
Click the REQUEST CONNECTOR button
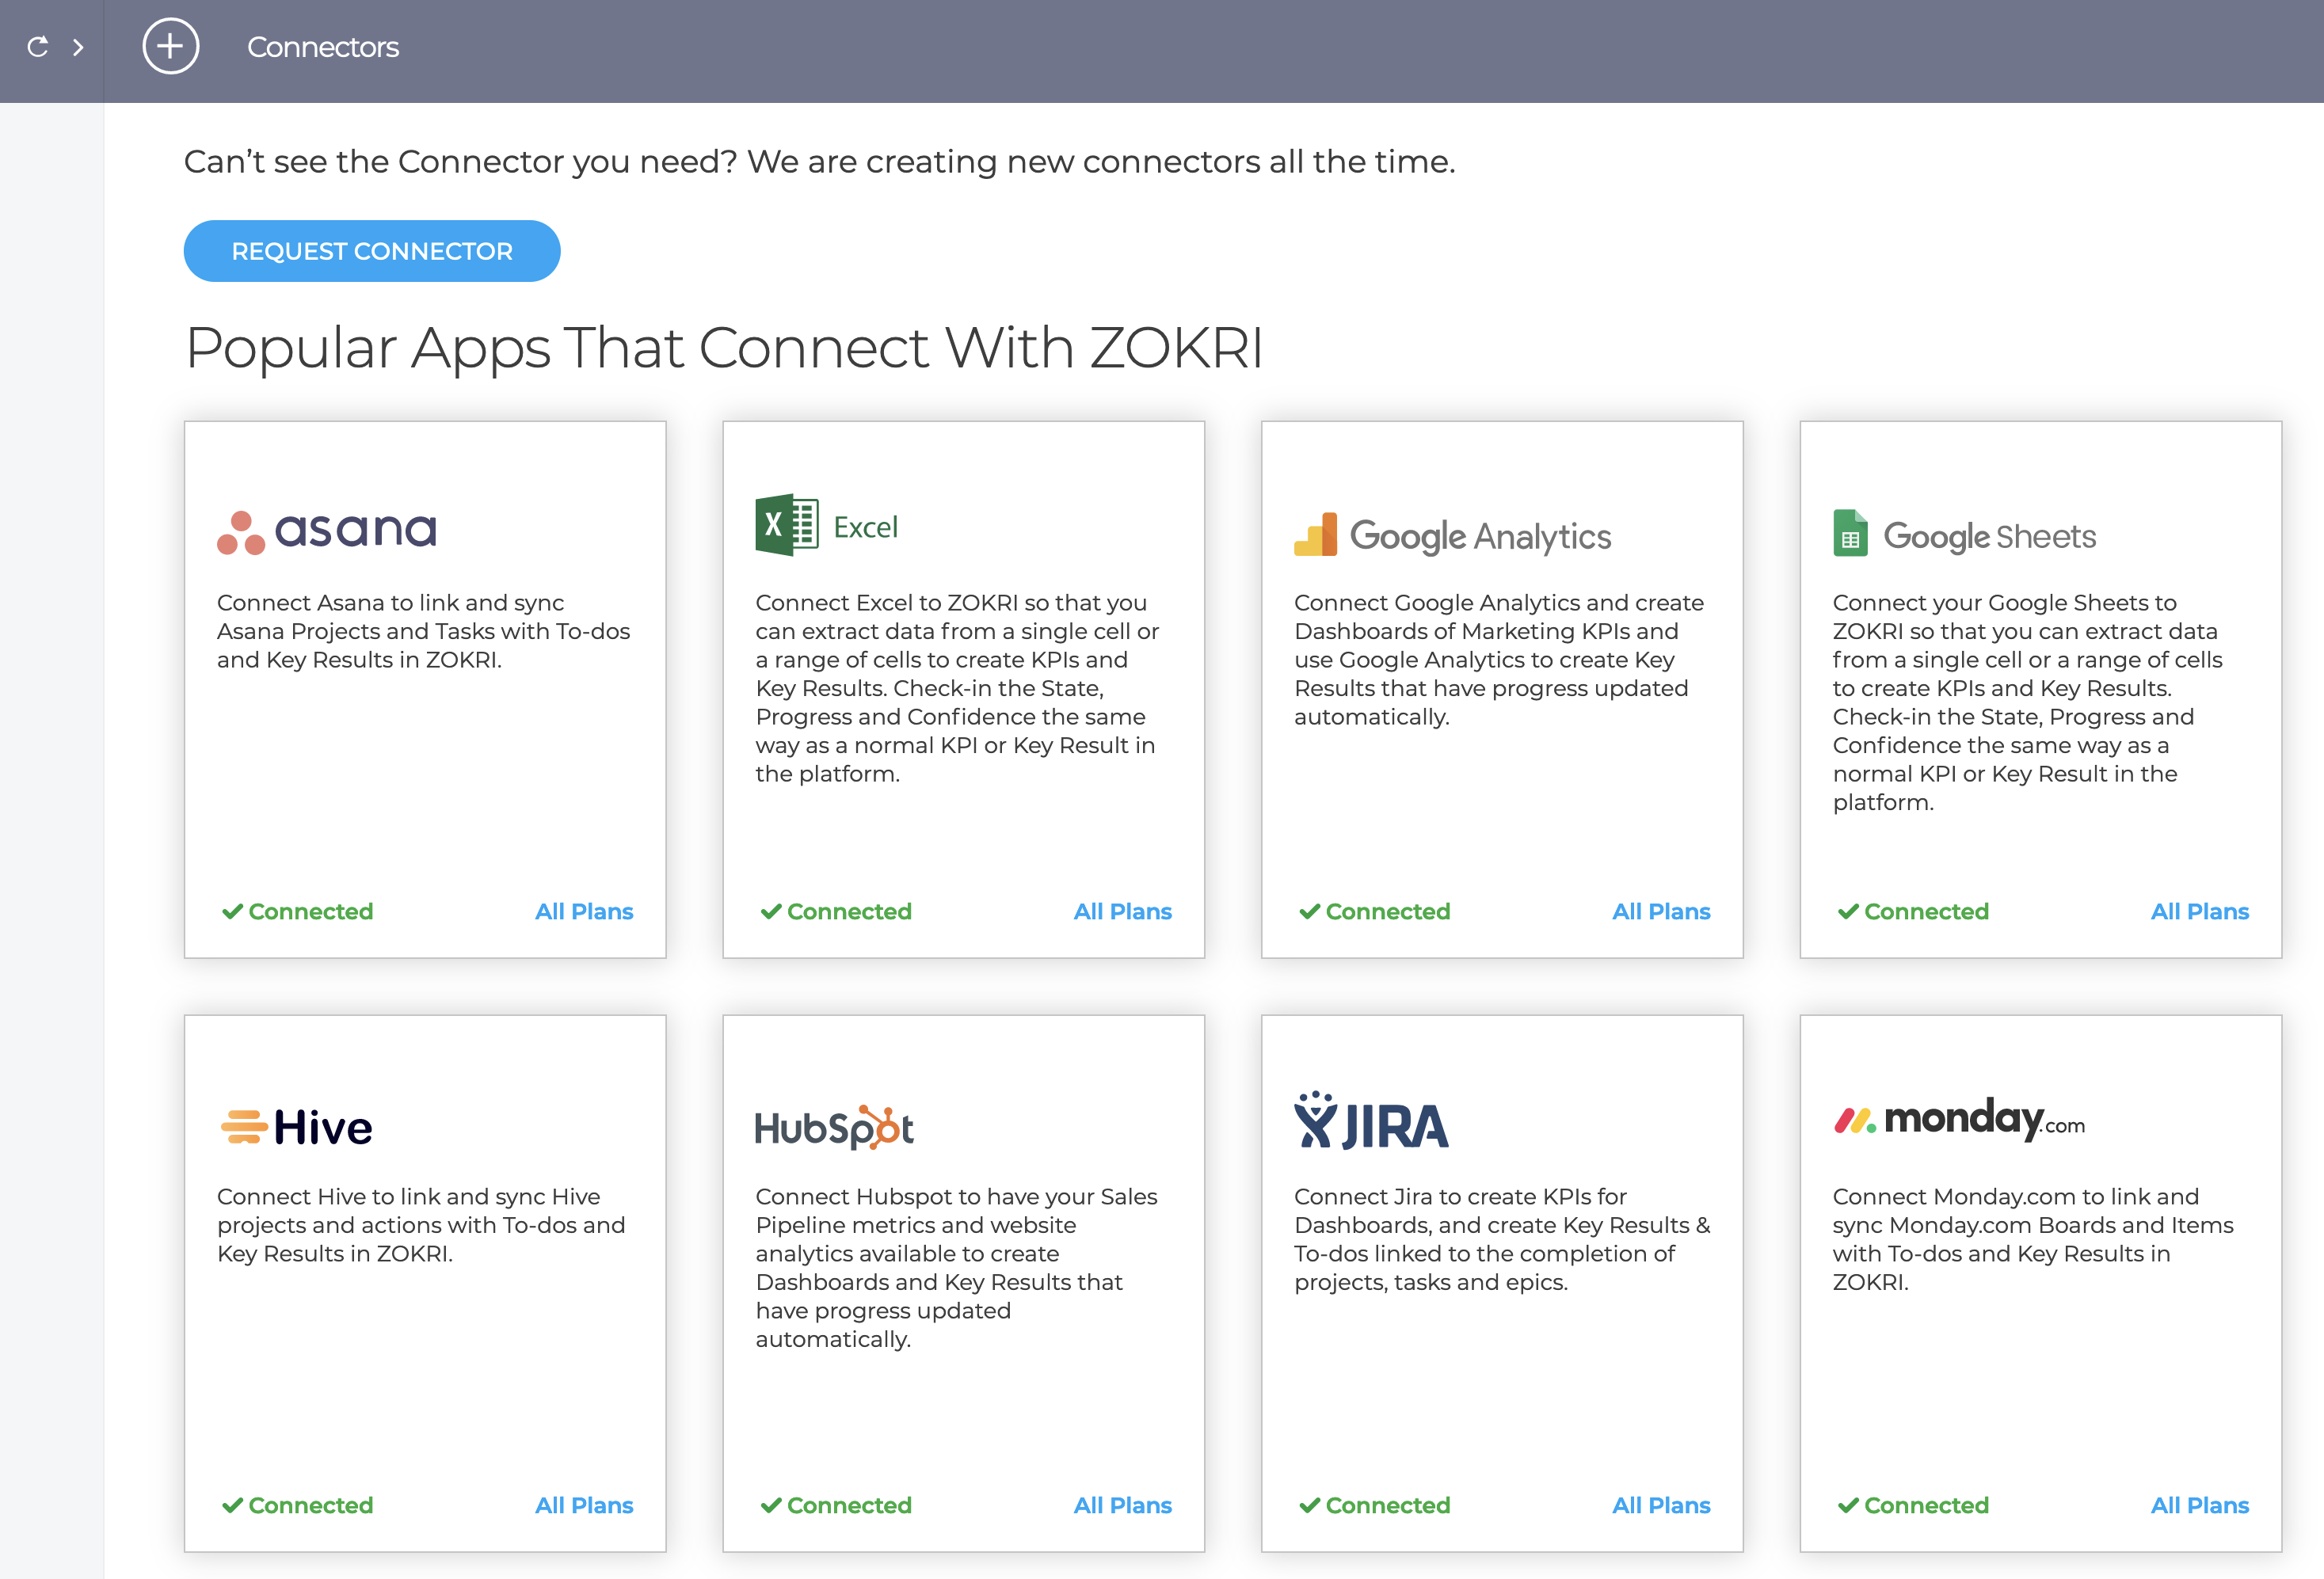click(x=372, y=251)
